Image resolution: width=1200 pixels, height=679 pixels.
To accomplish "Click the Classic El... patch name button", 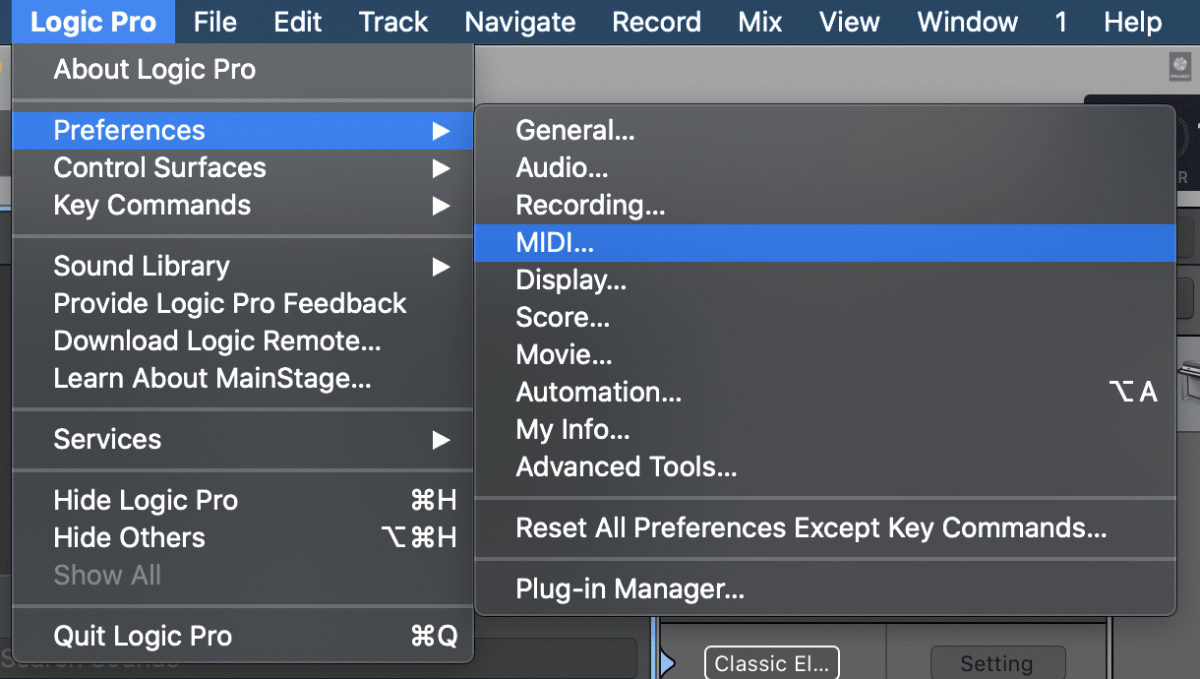I will (771, 663).
